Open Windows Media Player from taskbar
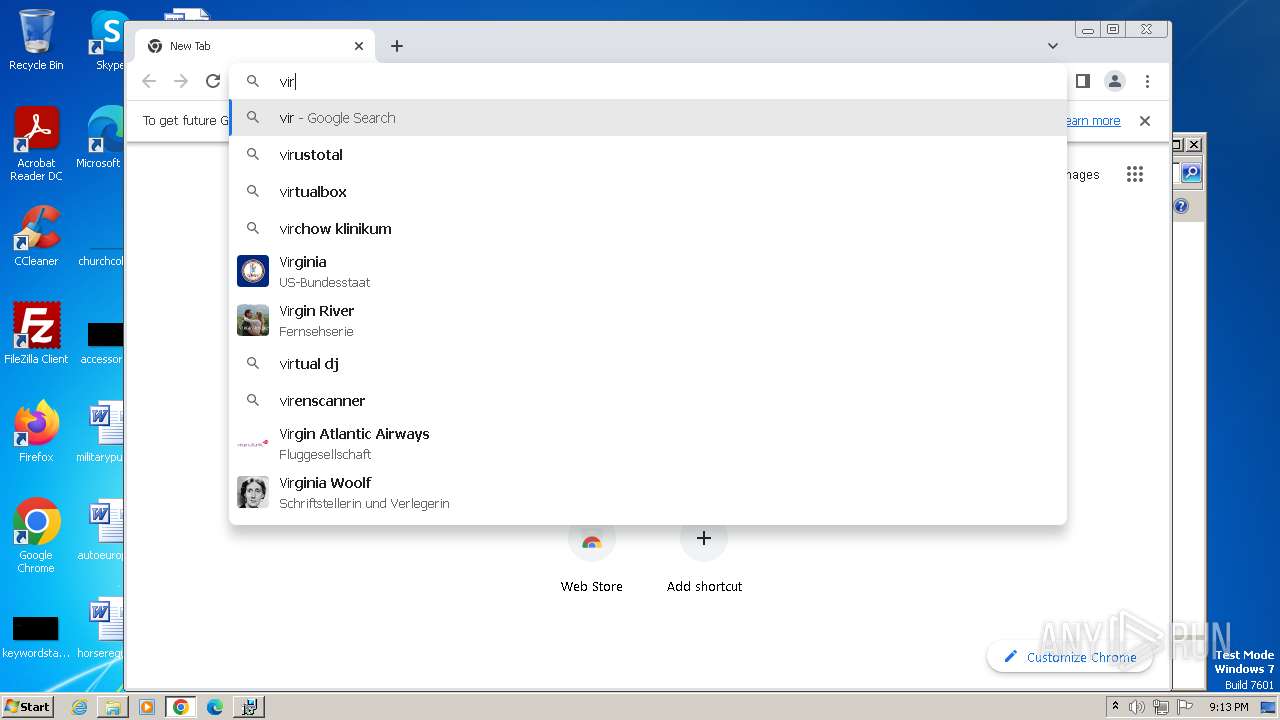Image resolution: width=1280 pixels, height=720 pixels. point(147,707)
